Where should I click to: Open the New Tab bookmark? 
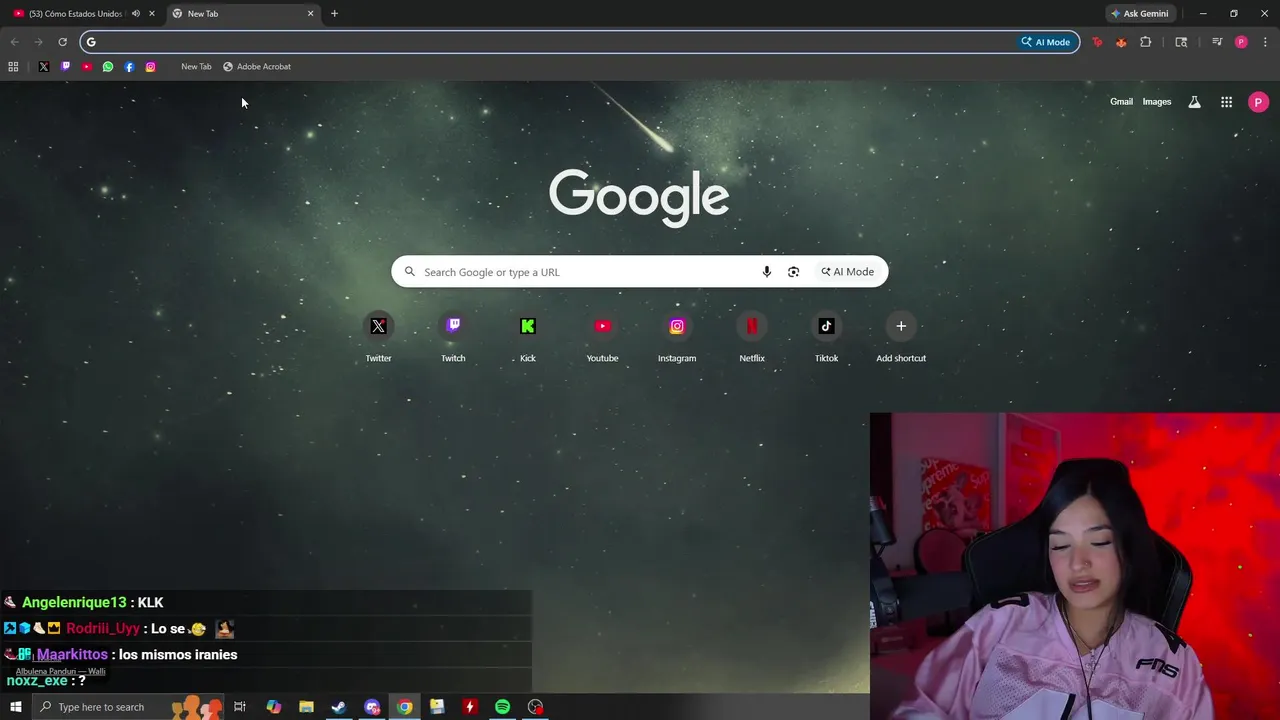tap(196, 67)
